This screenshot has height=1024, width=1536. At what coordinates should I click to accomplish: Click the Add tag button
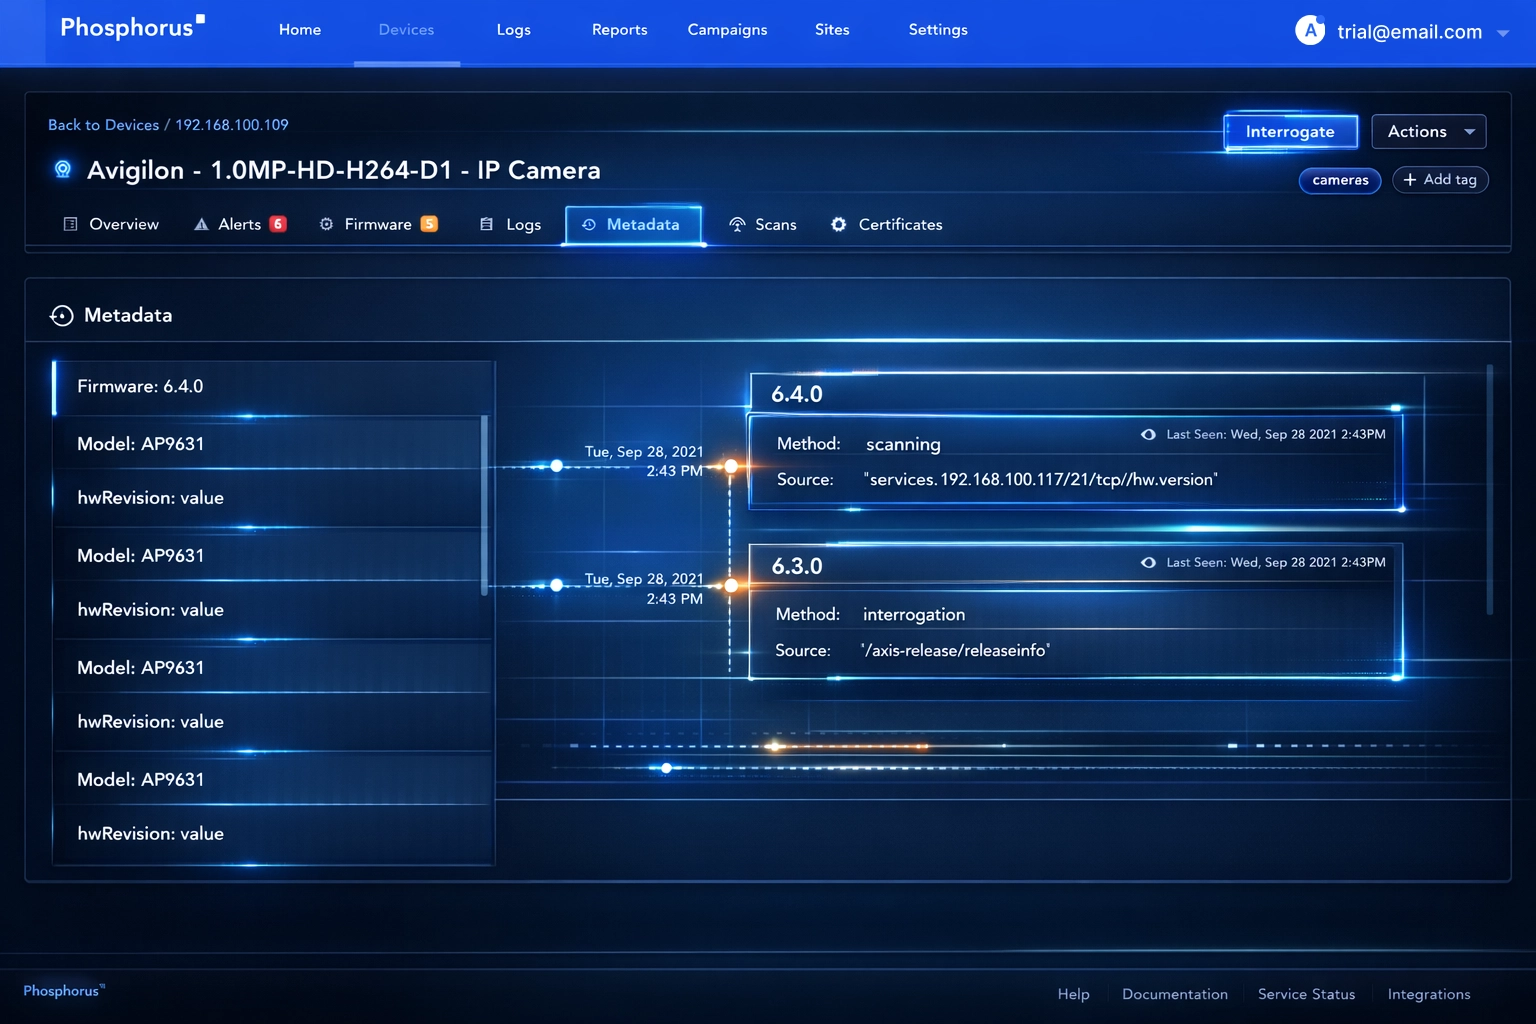pyautogui.click(x=1440, y=180)
